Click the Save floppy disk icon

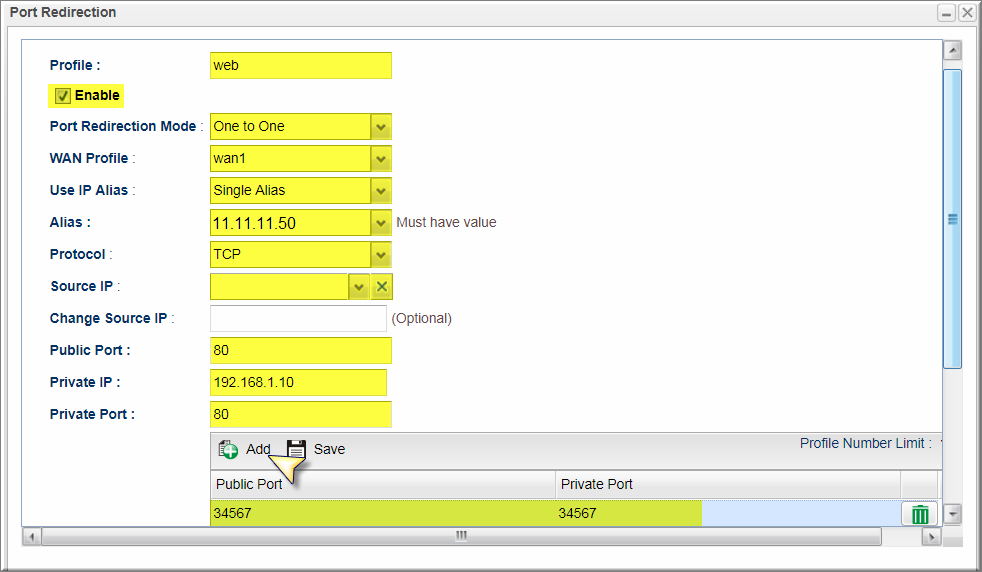(x=296, y=450)
